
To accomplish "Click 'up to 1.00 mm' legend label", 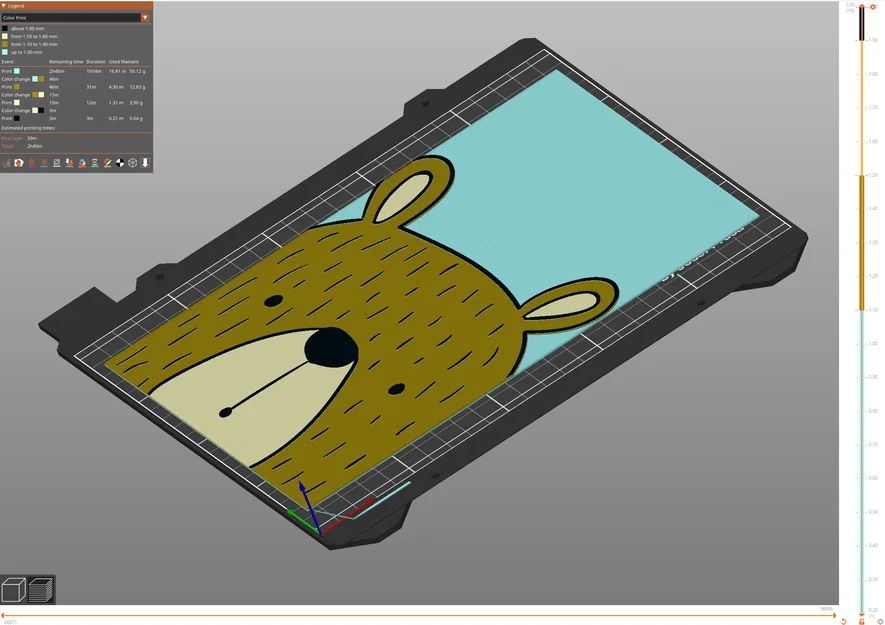I will [27, 52].
